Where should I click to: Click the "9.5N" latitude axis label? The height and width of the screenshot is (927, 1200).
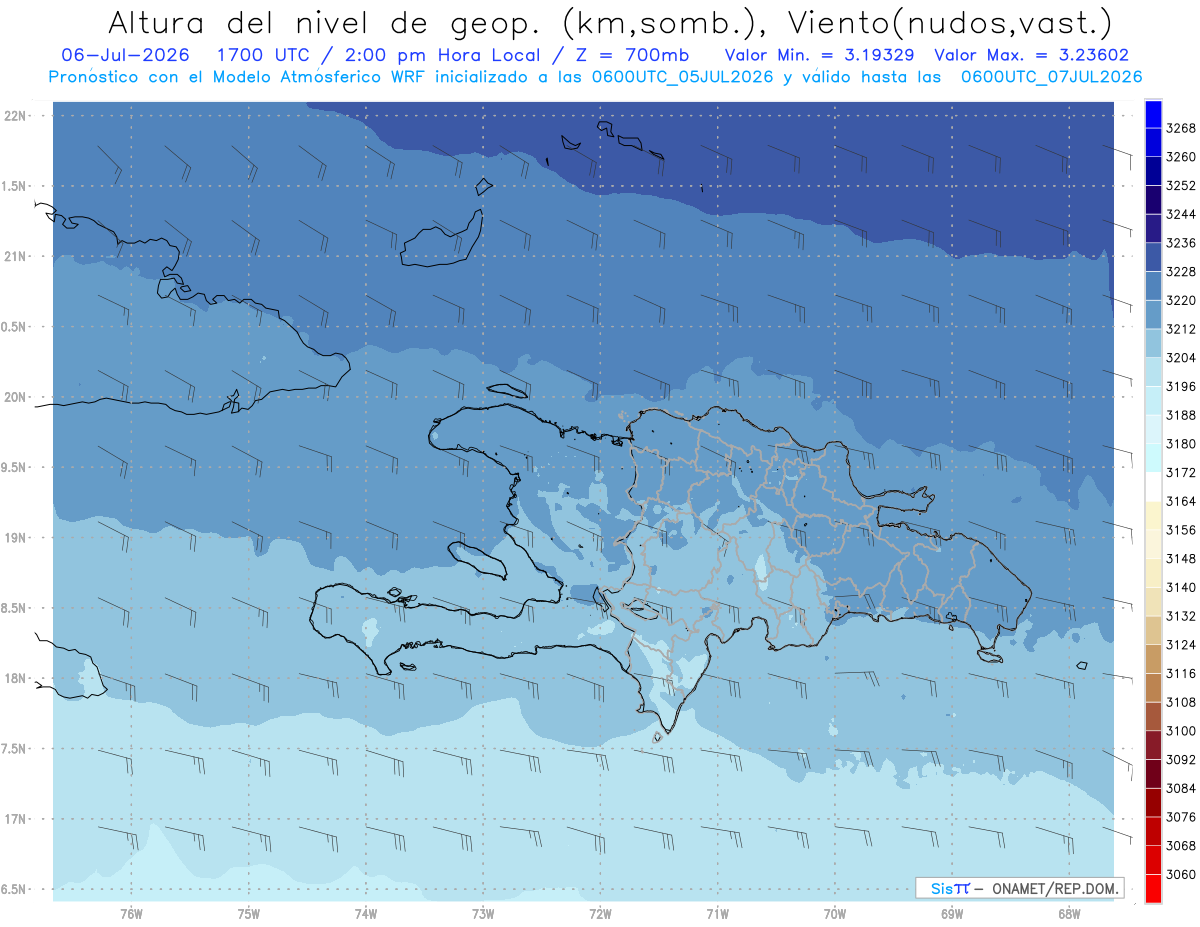point(15,467)
